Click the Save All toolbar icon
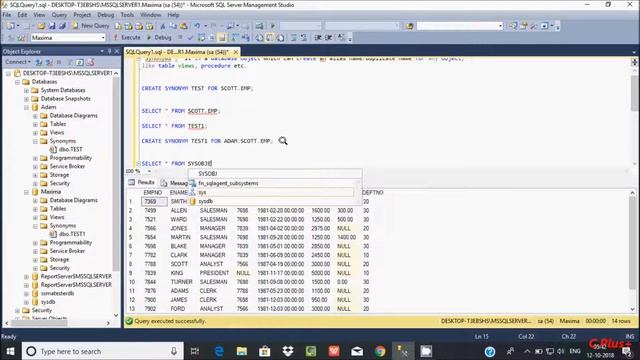 coord(62,26)
